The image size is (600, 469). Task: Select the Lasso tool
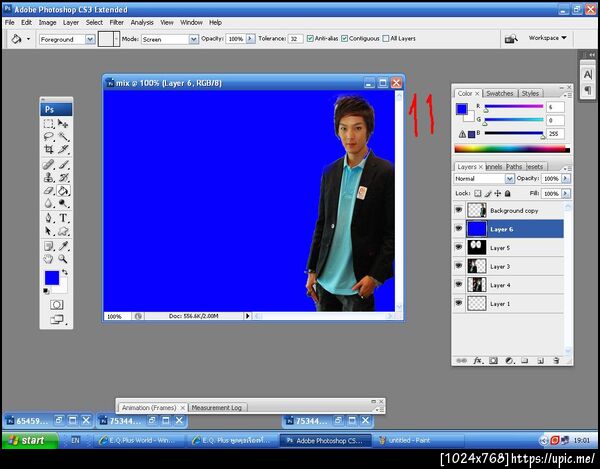49,137
